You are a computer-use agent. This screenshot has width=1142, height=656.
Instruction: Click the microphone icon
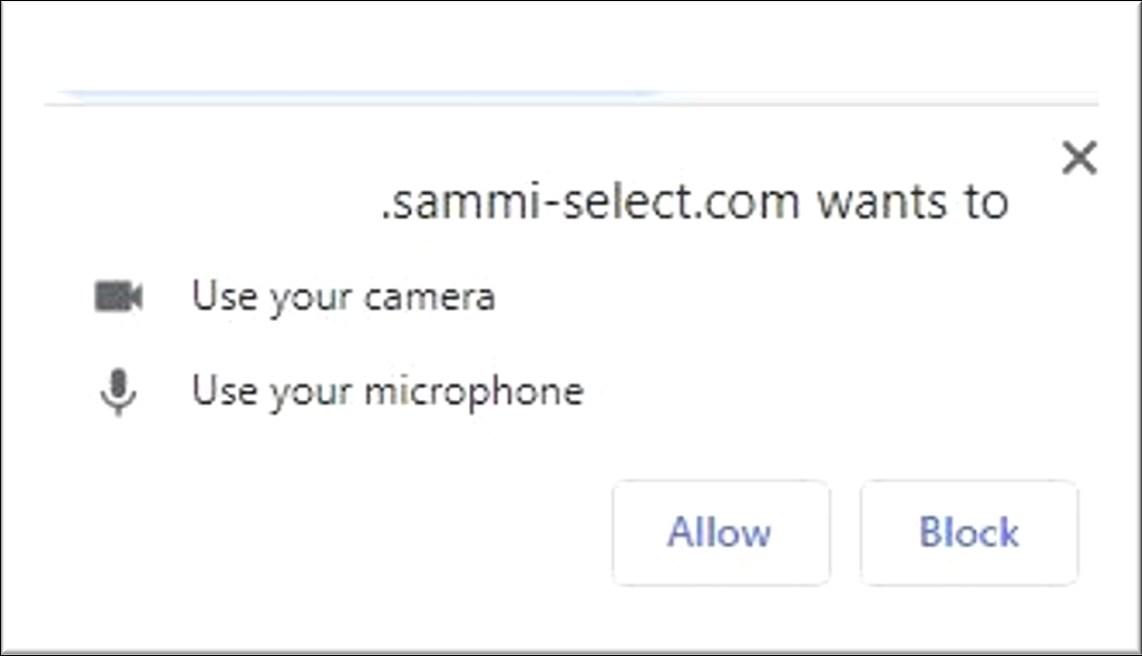[x=118, y=392]
